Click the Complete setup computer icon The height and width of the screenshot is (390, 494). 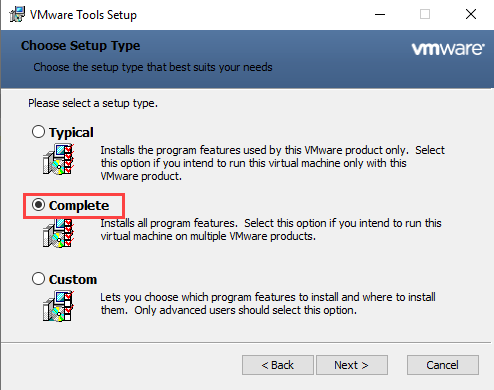point(58,233)
